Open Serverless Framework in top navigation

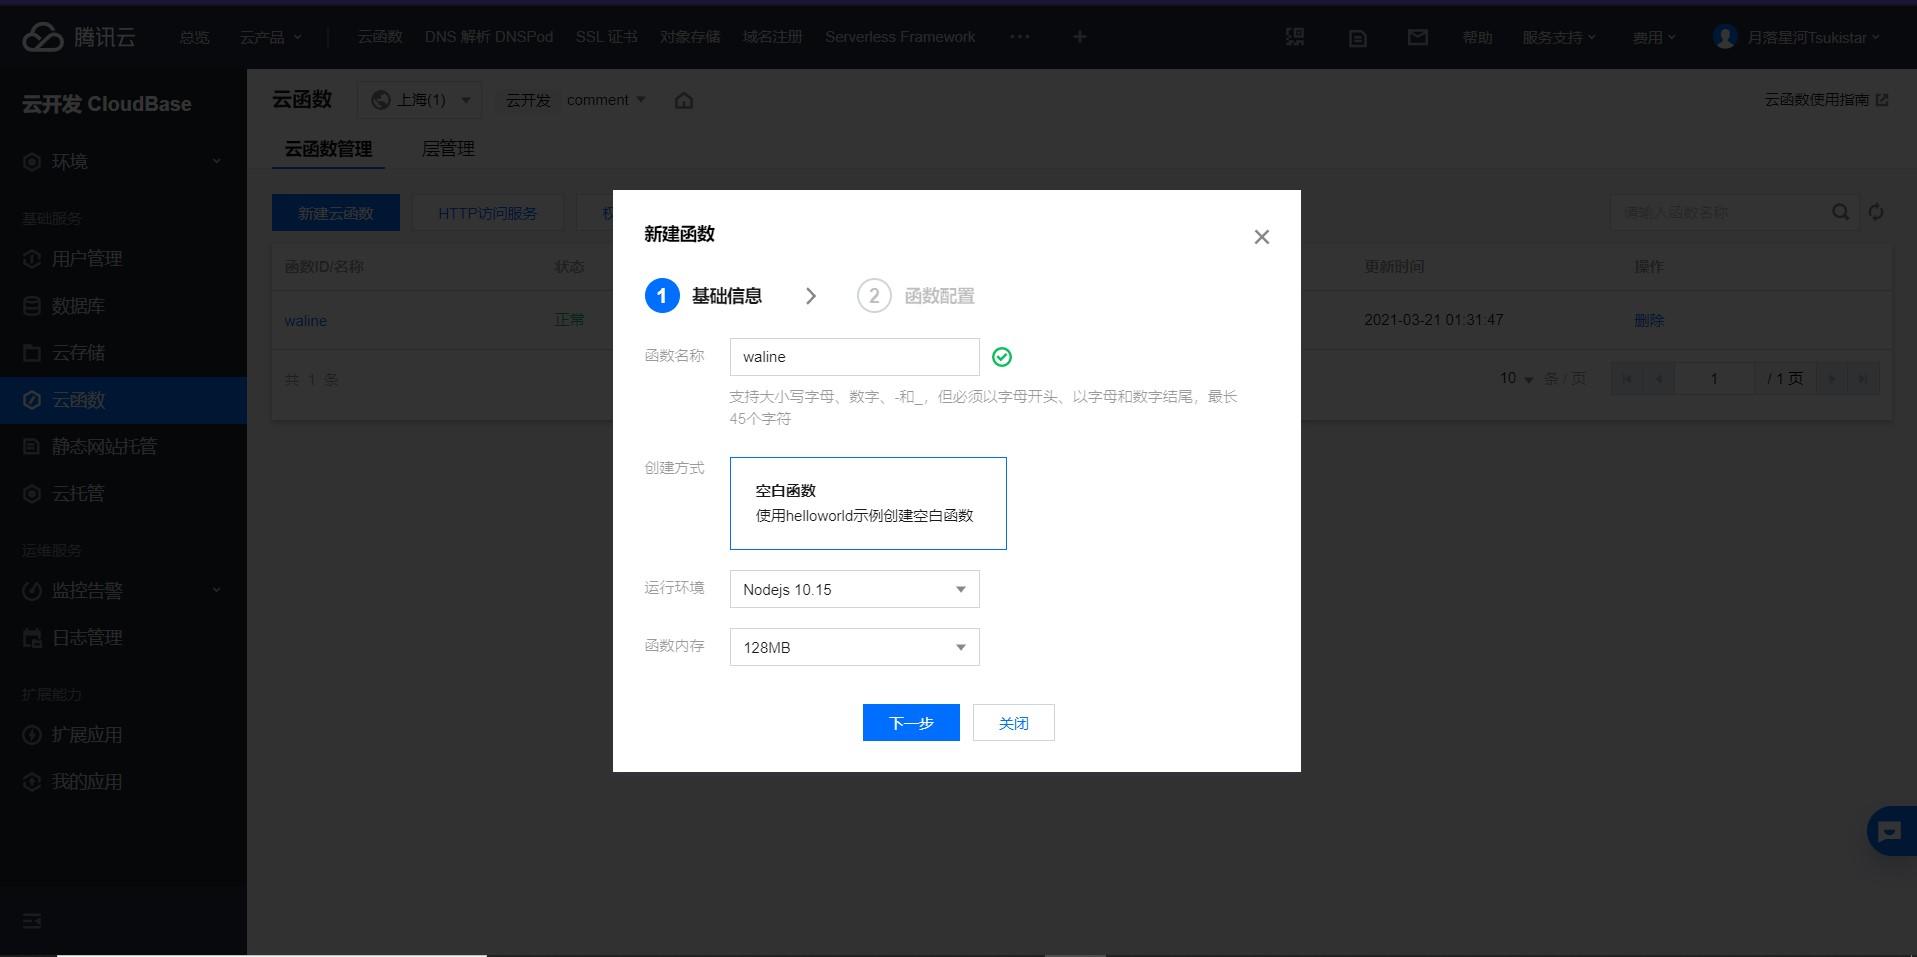pos(900,37)
